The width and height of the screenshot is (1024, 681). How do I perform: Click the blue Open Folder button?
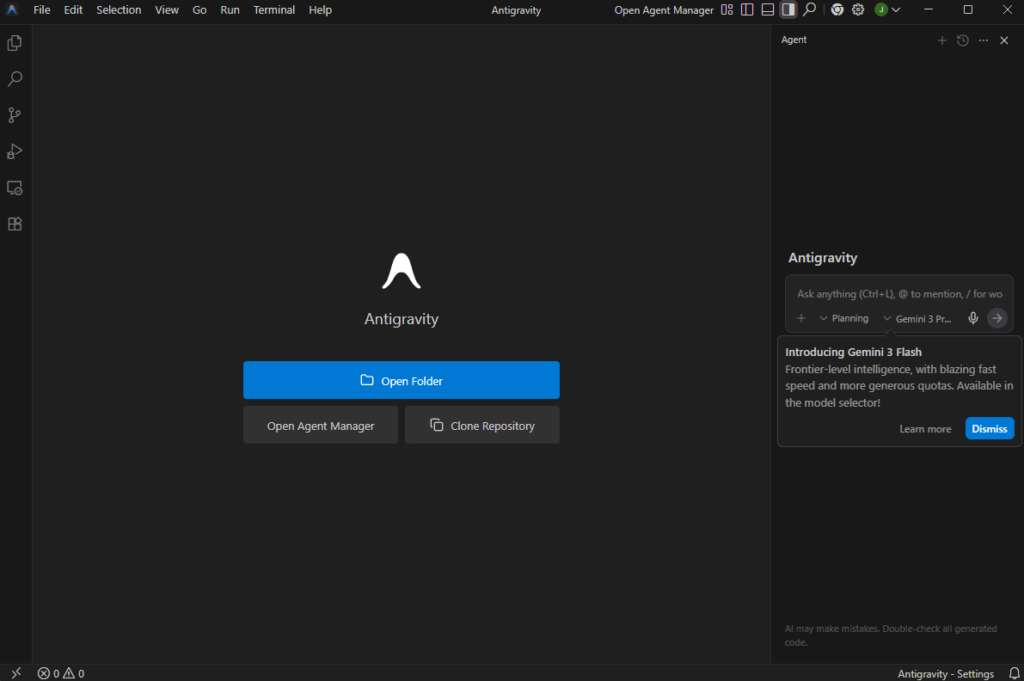pyautogui.click(x=401, y=380)
